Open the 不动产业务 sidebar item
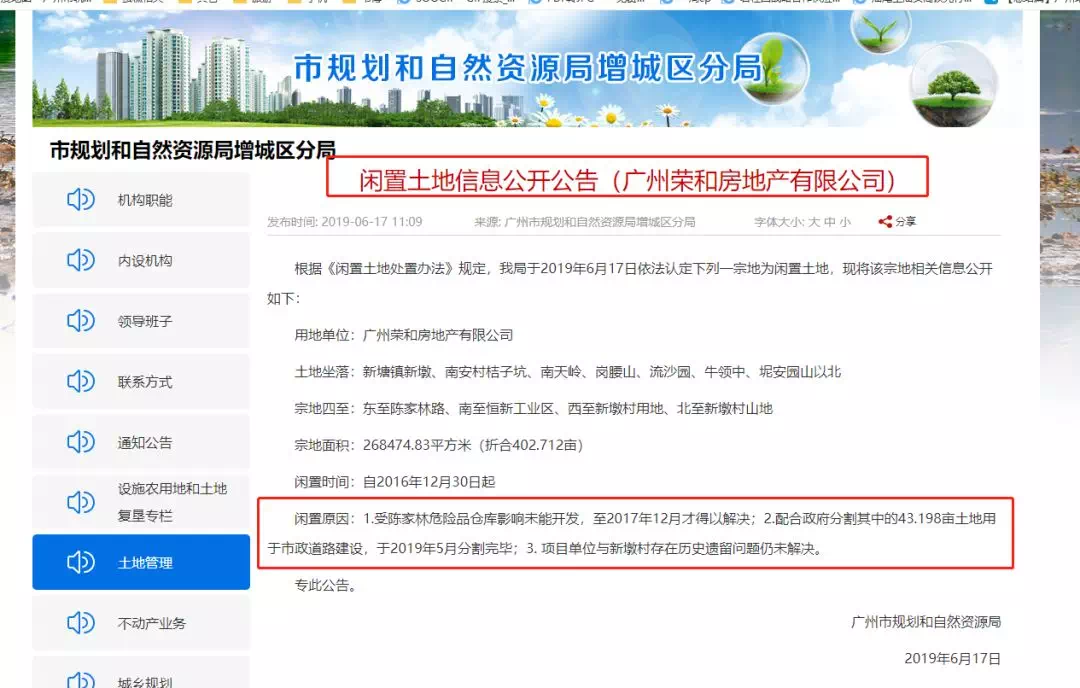The height and width of the screenshot is (688, 1080). point(141,623)
